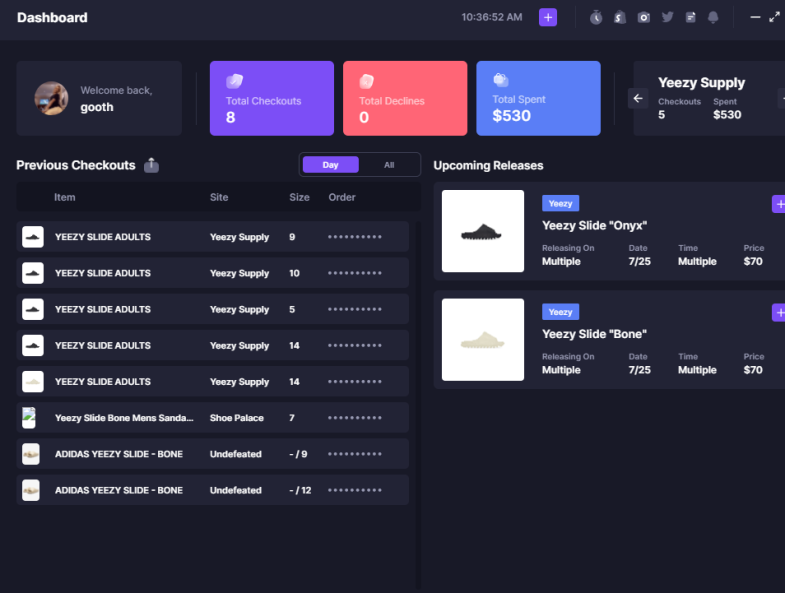The image size is (785, 593).
Task: Click the notes document icon
Action: [690, 18]
